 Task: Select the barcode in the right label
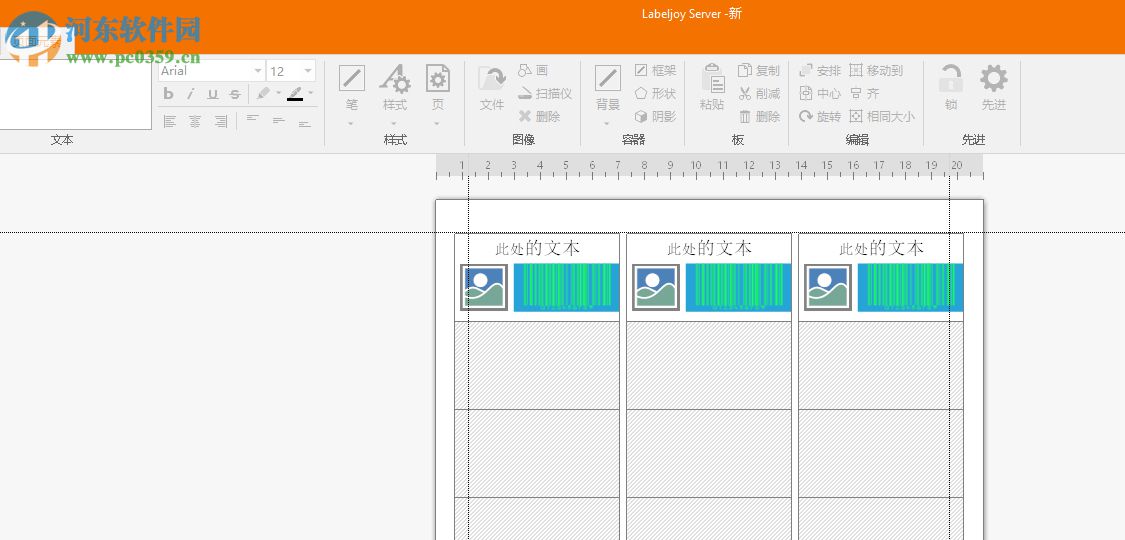point(910,288)
